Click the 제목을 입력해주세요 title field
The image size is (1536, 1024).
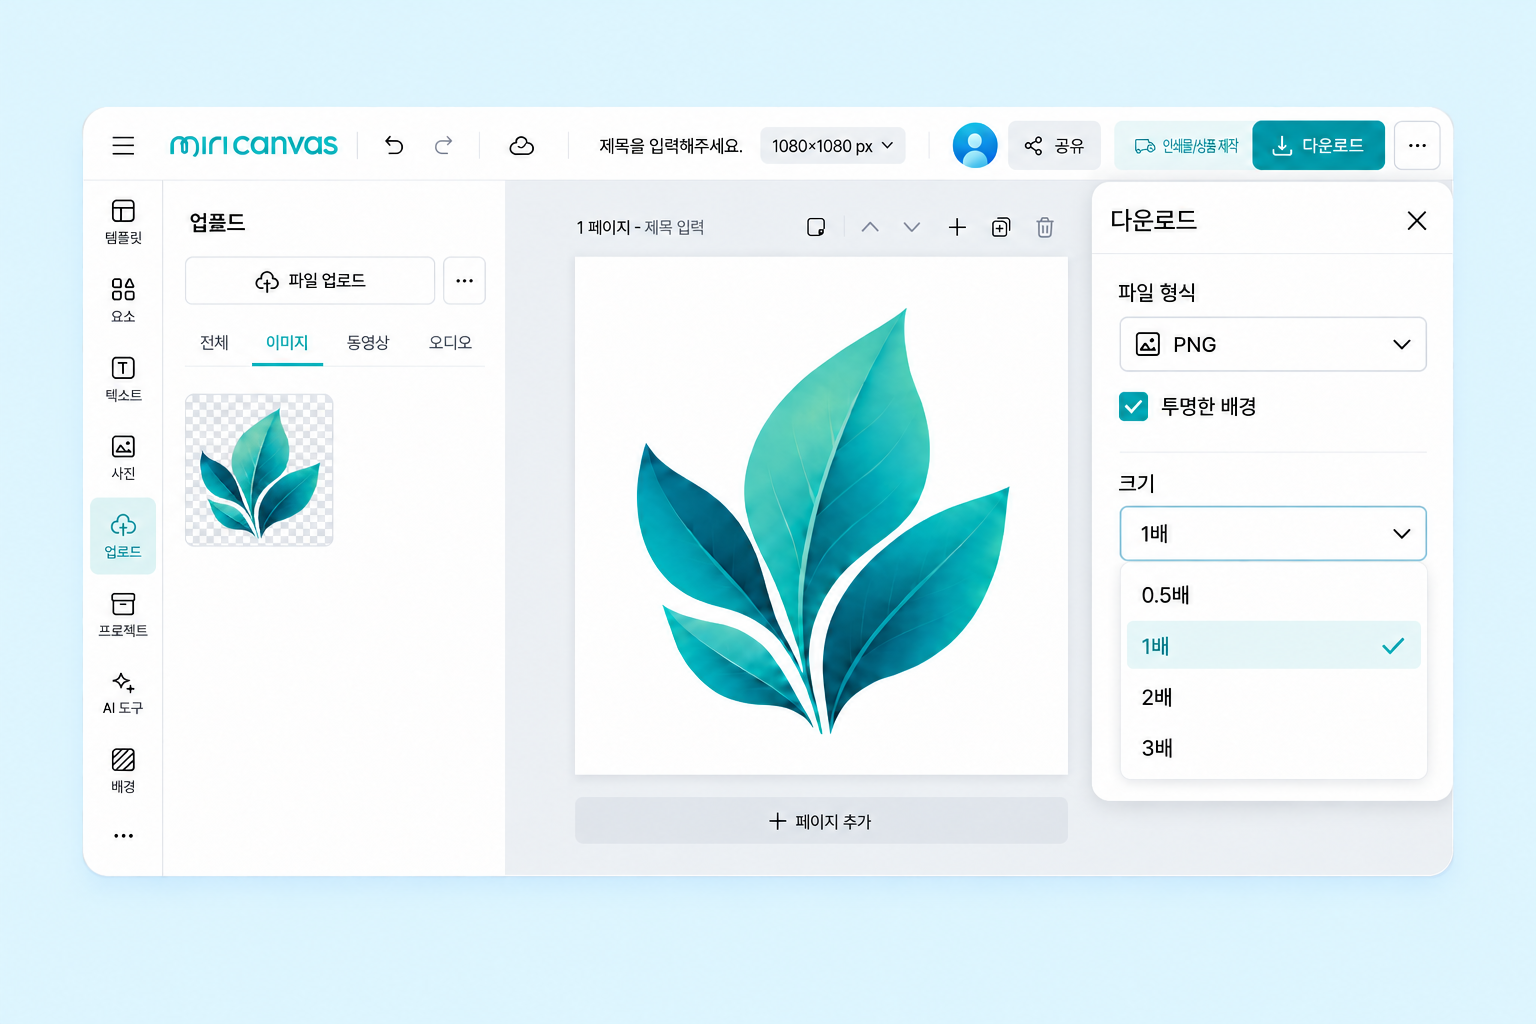[x=671, y=146]
